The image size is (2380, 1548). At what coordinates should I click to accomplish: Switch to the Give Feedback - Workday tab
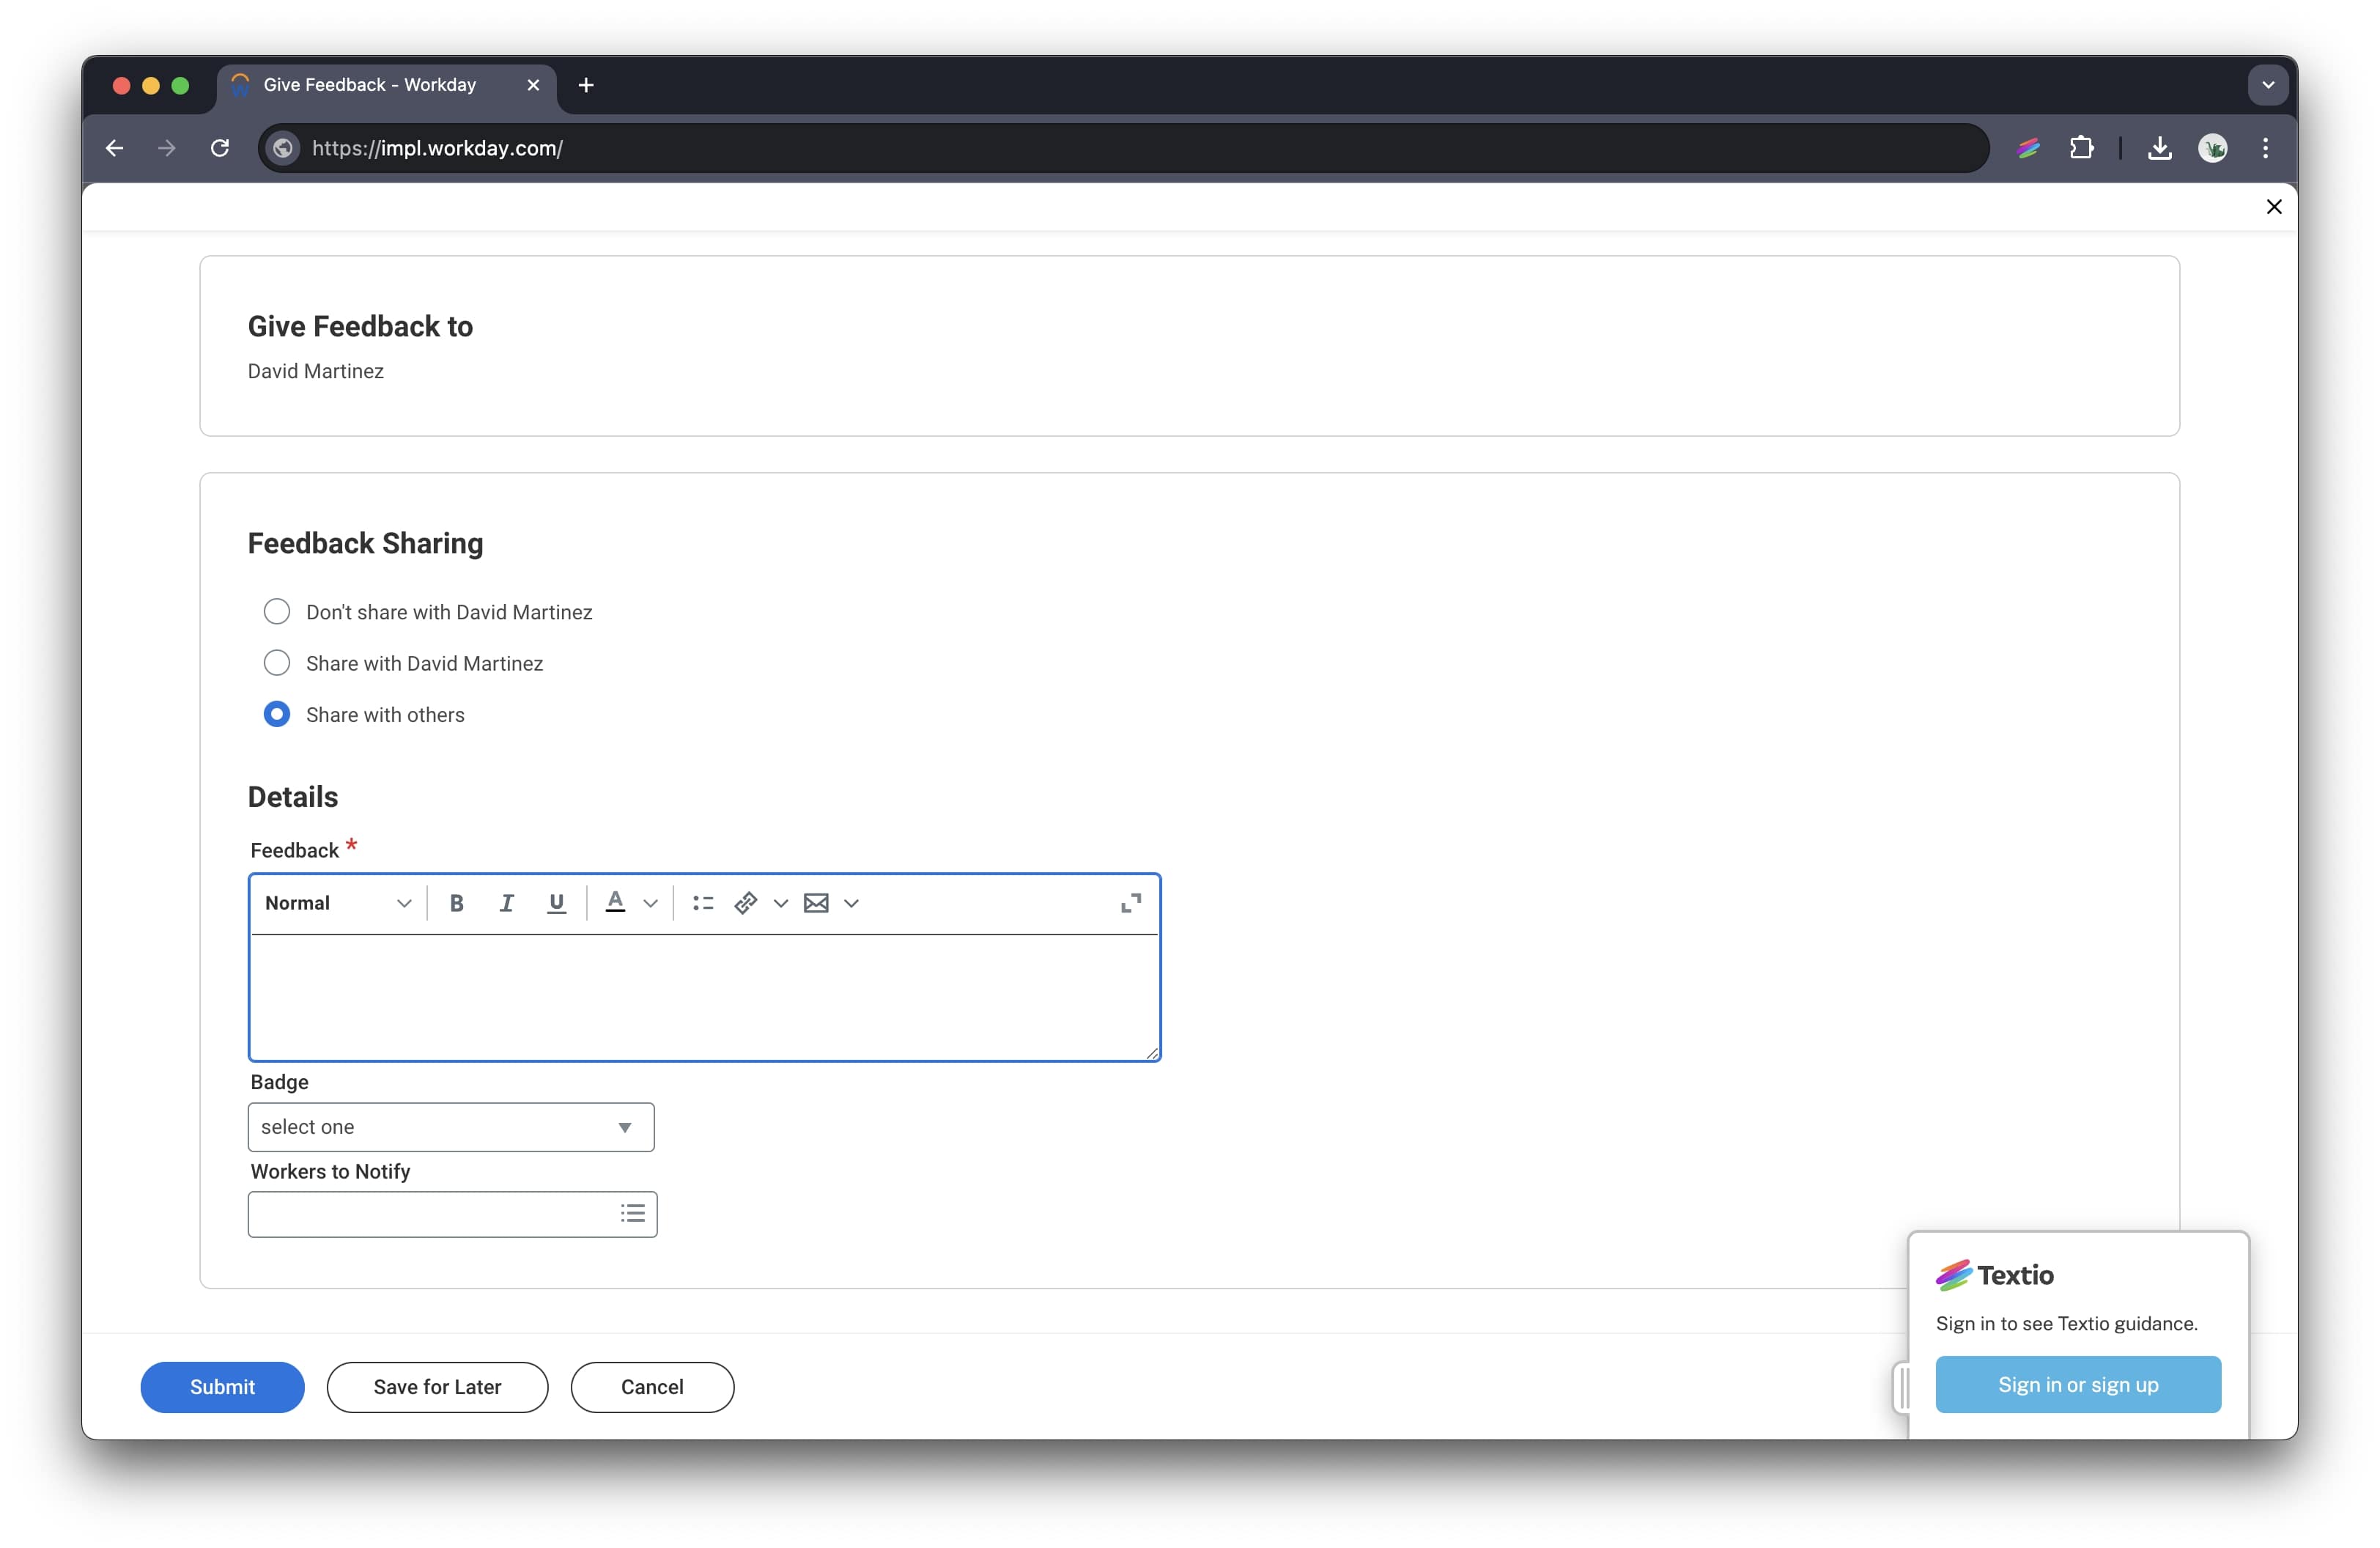click(368, 85)
